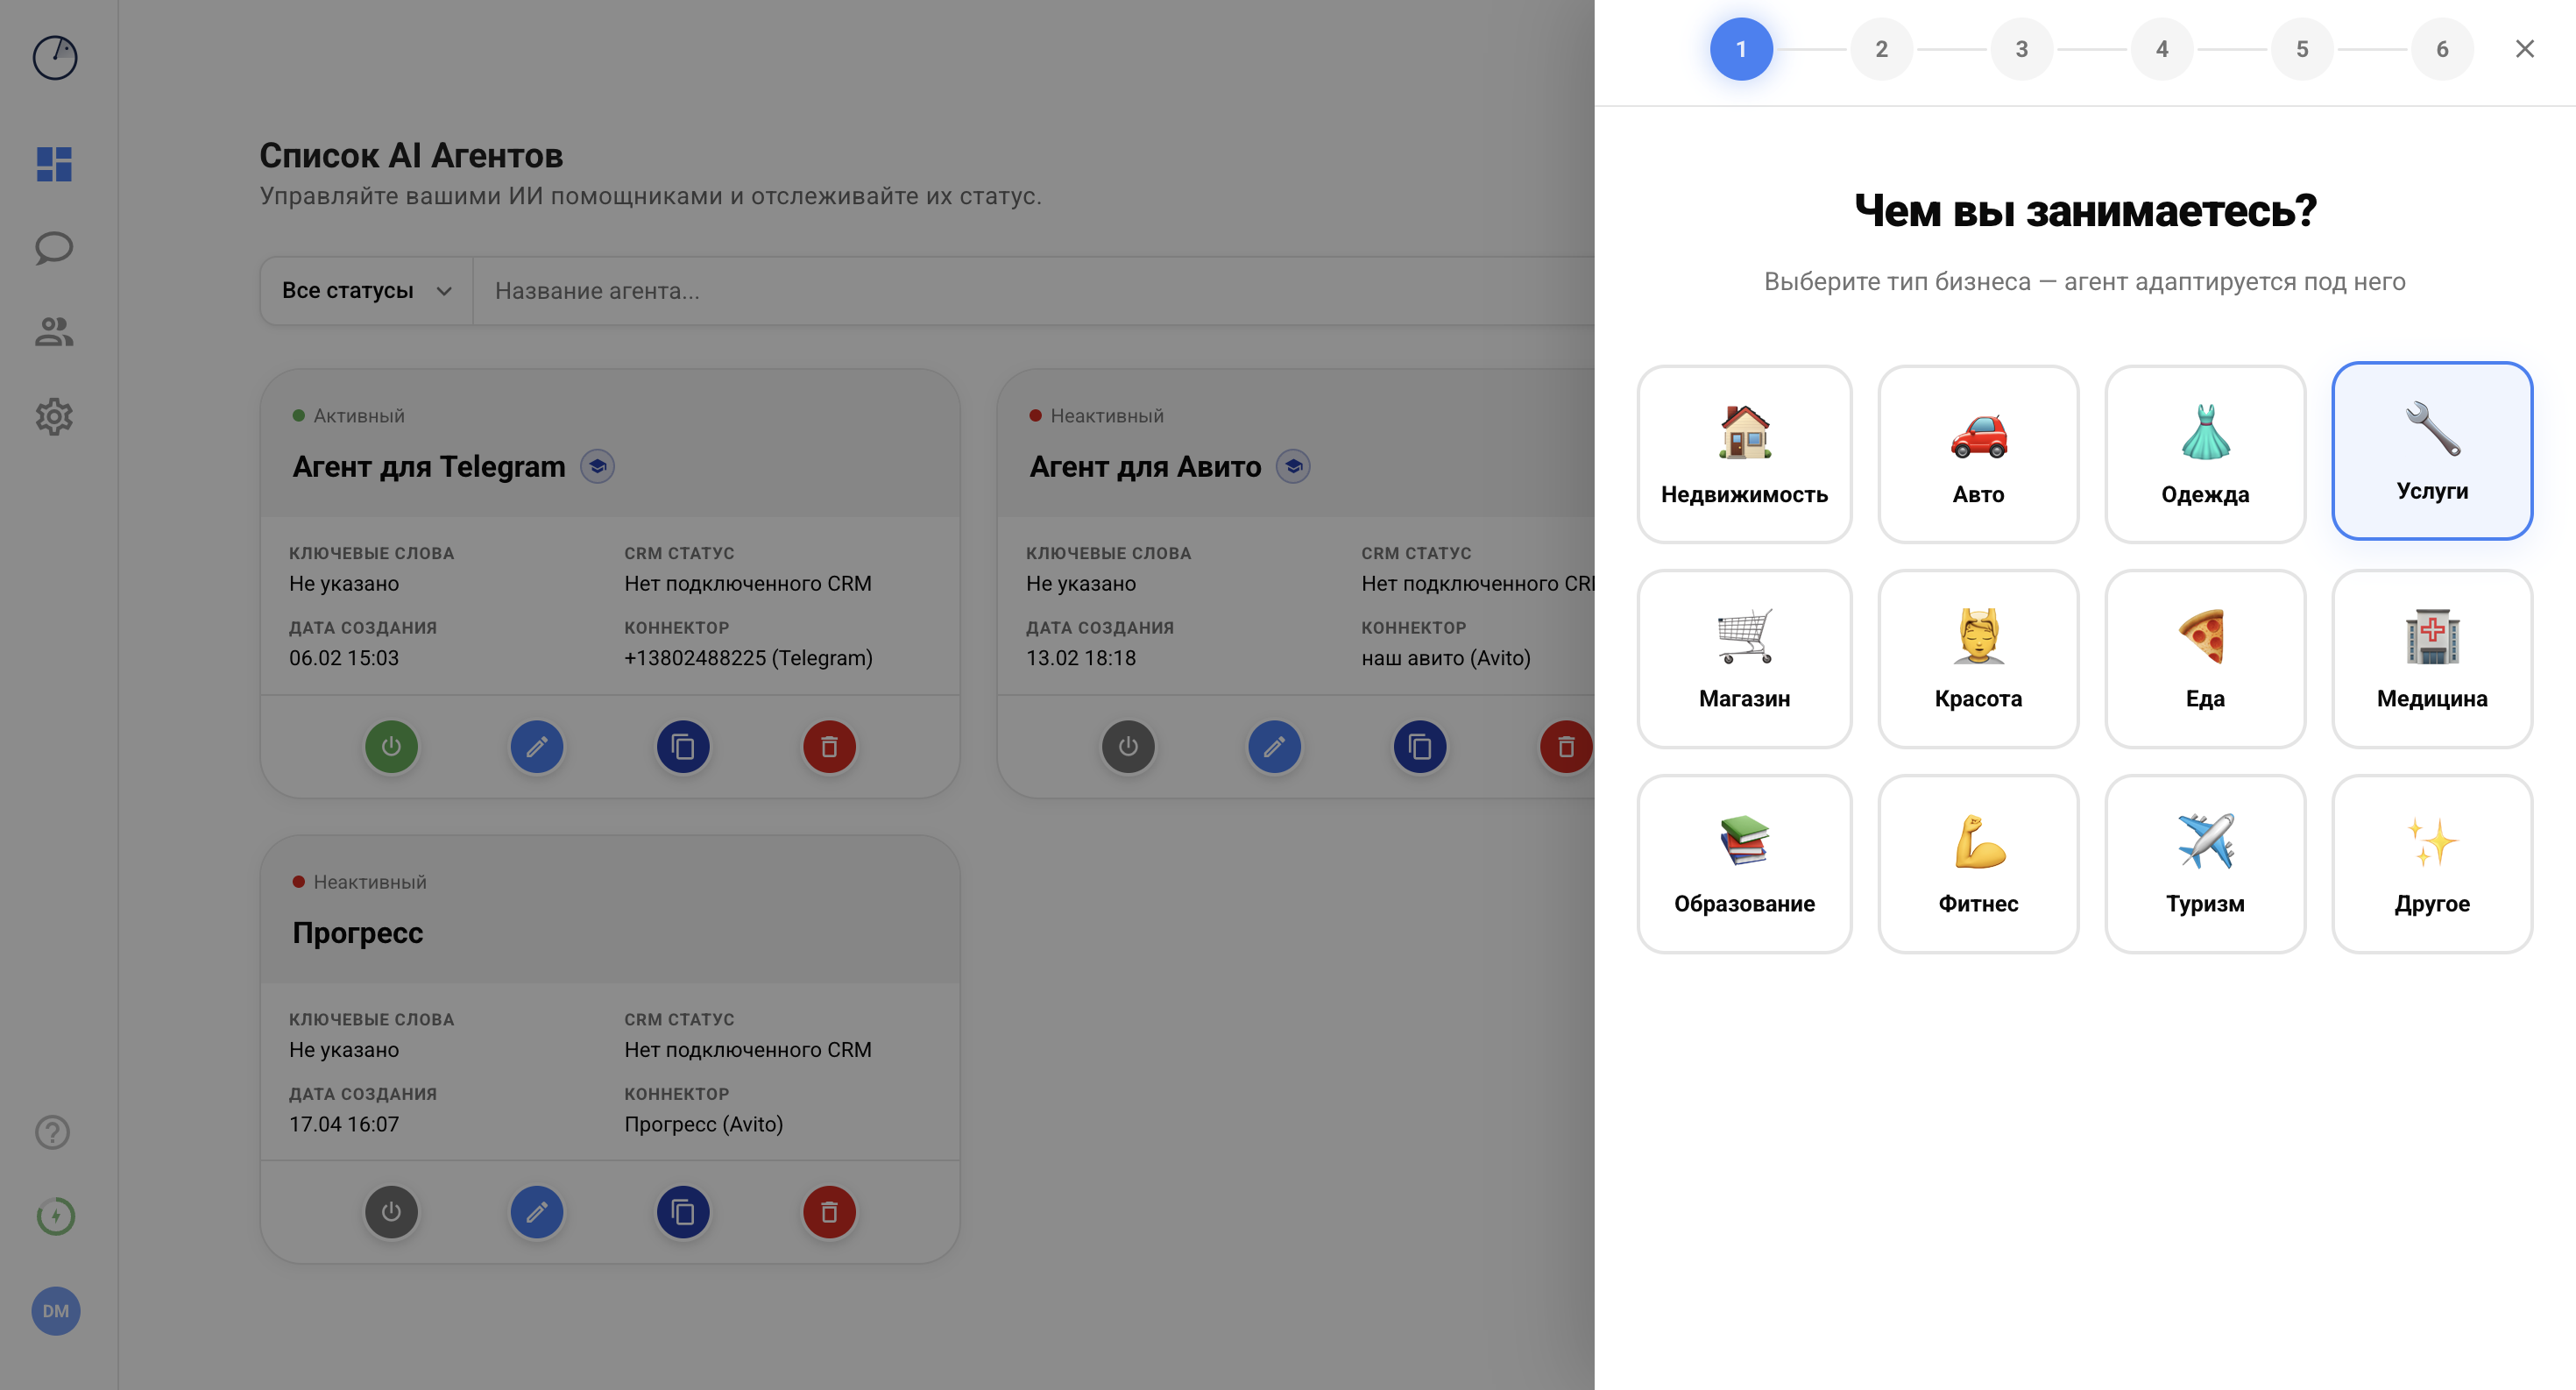Viewport: 2576px width, 1390px height.
Task: Toggle power for Агент для Авито
Action: click(x=1128, y=746)
